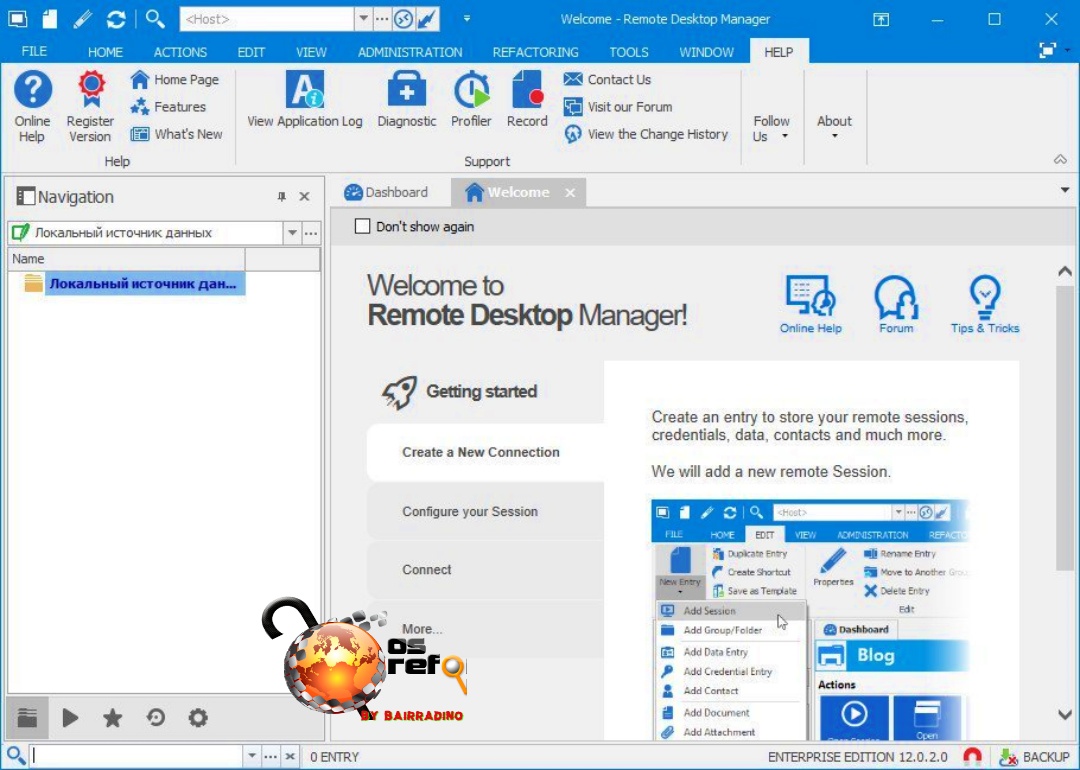Switch to the ADMINISTRATION ribbon tab
The height and width of the screenshot is (770, 1080).
[410, 52]
